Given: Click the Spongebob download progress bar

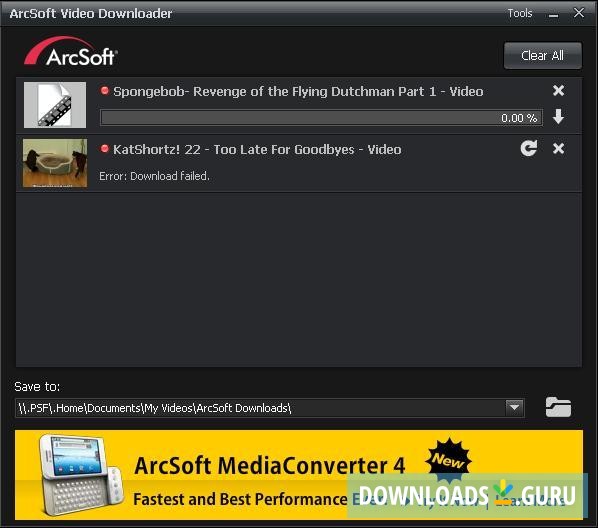Looking at the screenshot, I should pos(321,118).
